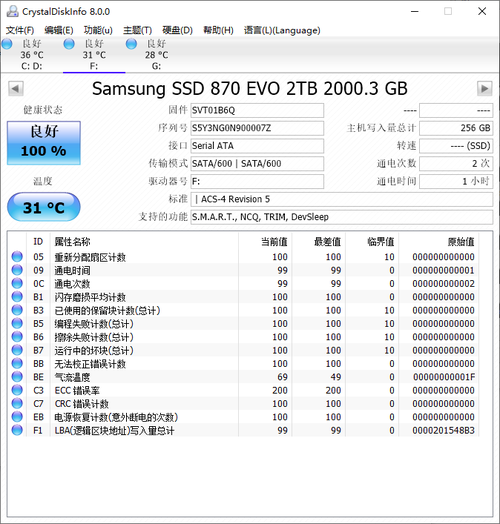Click the CrystalDiskInfo app icon in title bar

click(13, 11)
